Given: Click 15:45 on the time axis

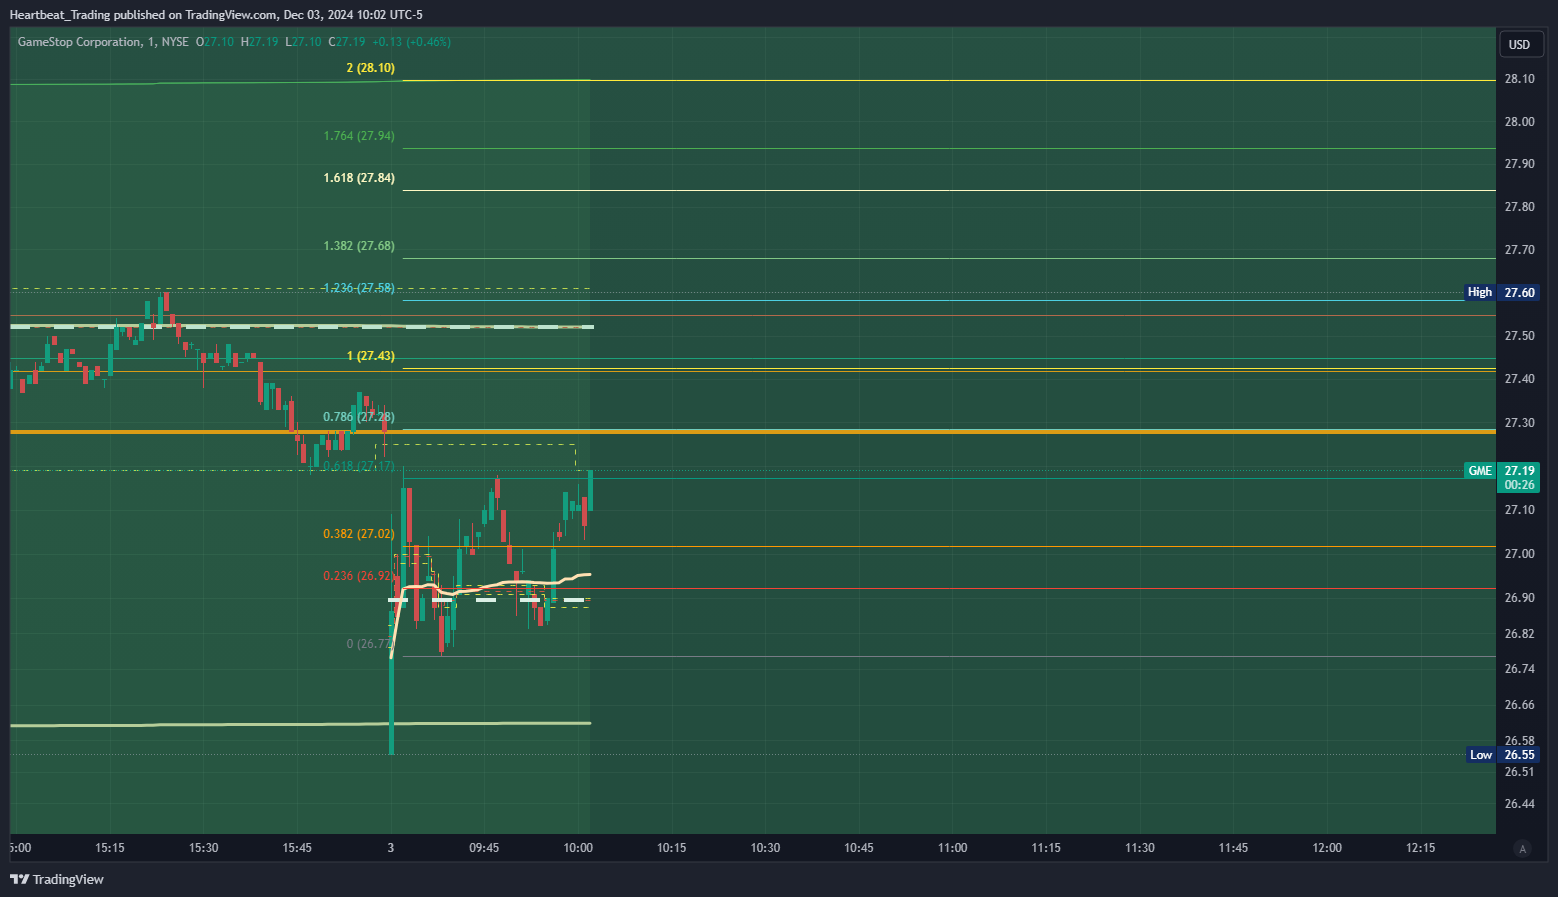Looking at the screenshot, I should tap(297, 848).
